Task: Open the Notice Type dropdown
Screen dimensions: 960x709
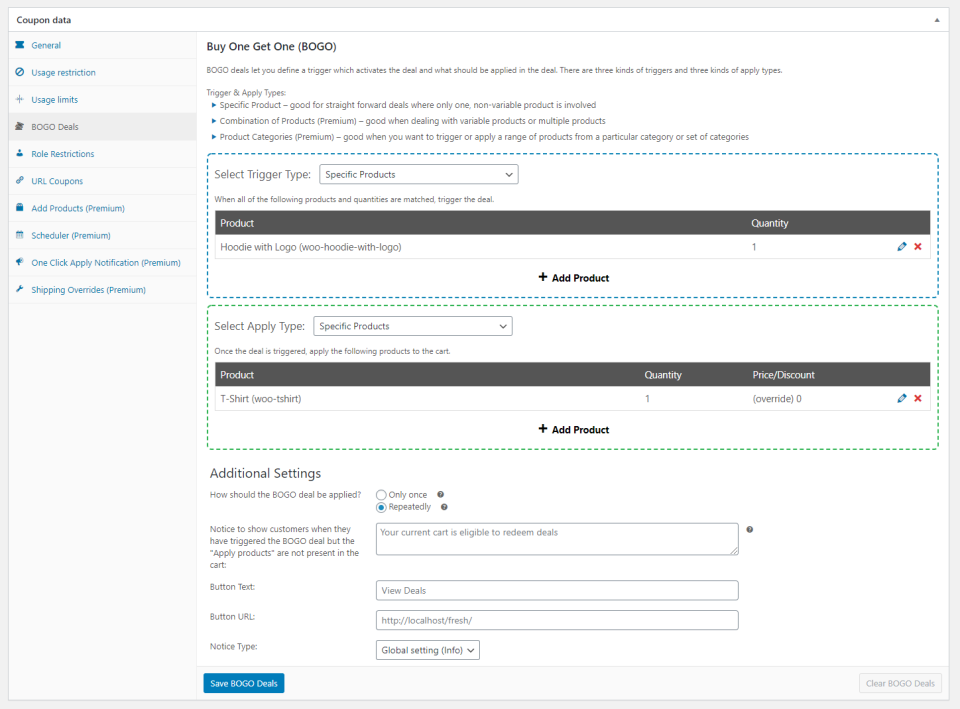Action: click(427, 649)
